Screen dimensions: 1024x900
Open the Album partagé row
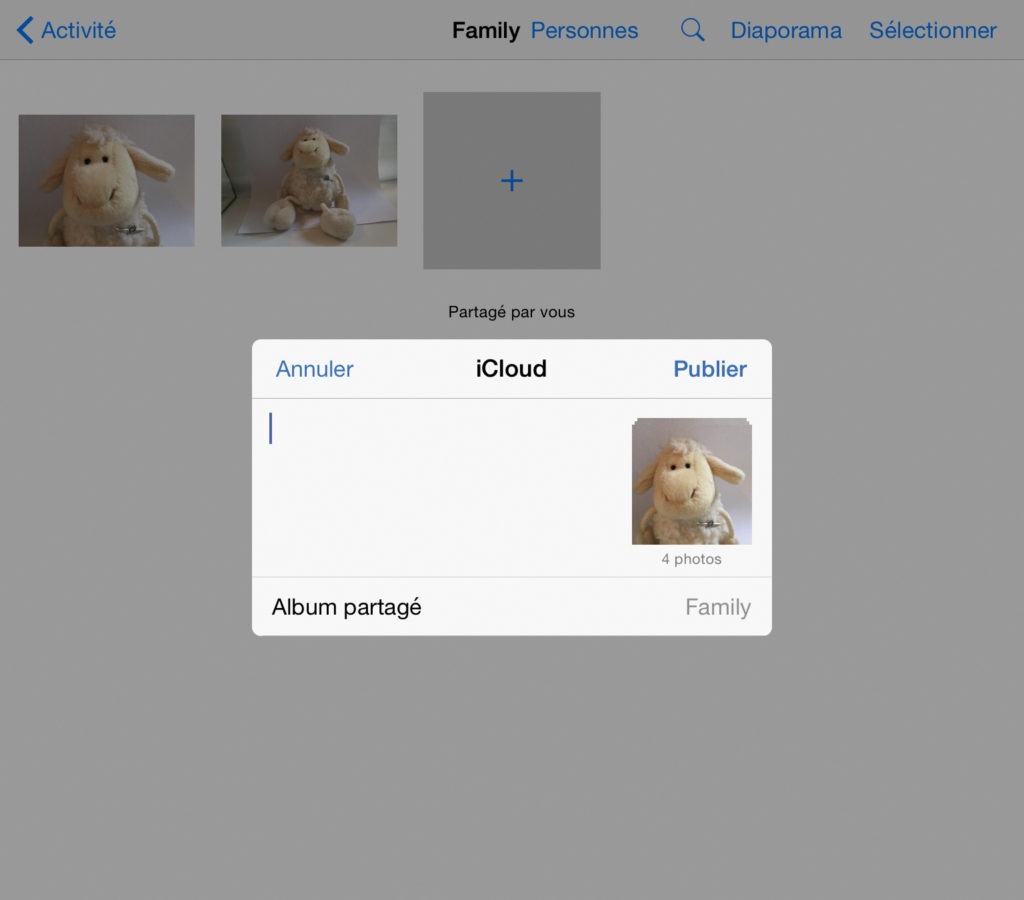pyautogui.click(x=511, y=607)
